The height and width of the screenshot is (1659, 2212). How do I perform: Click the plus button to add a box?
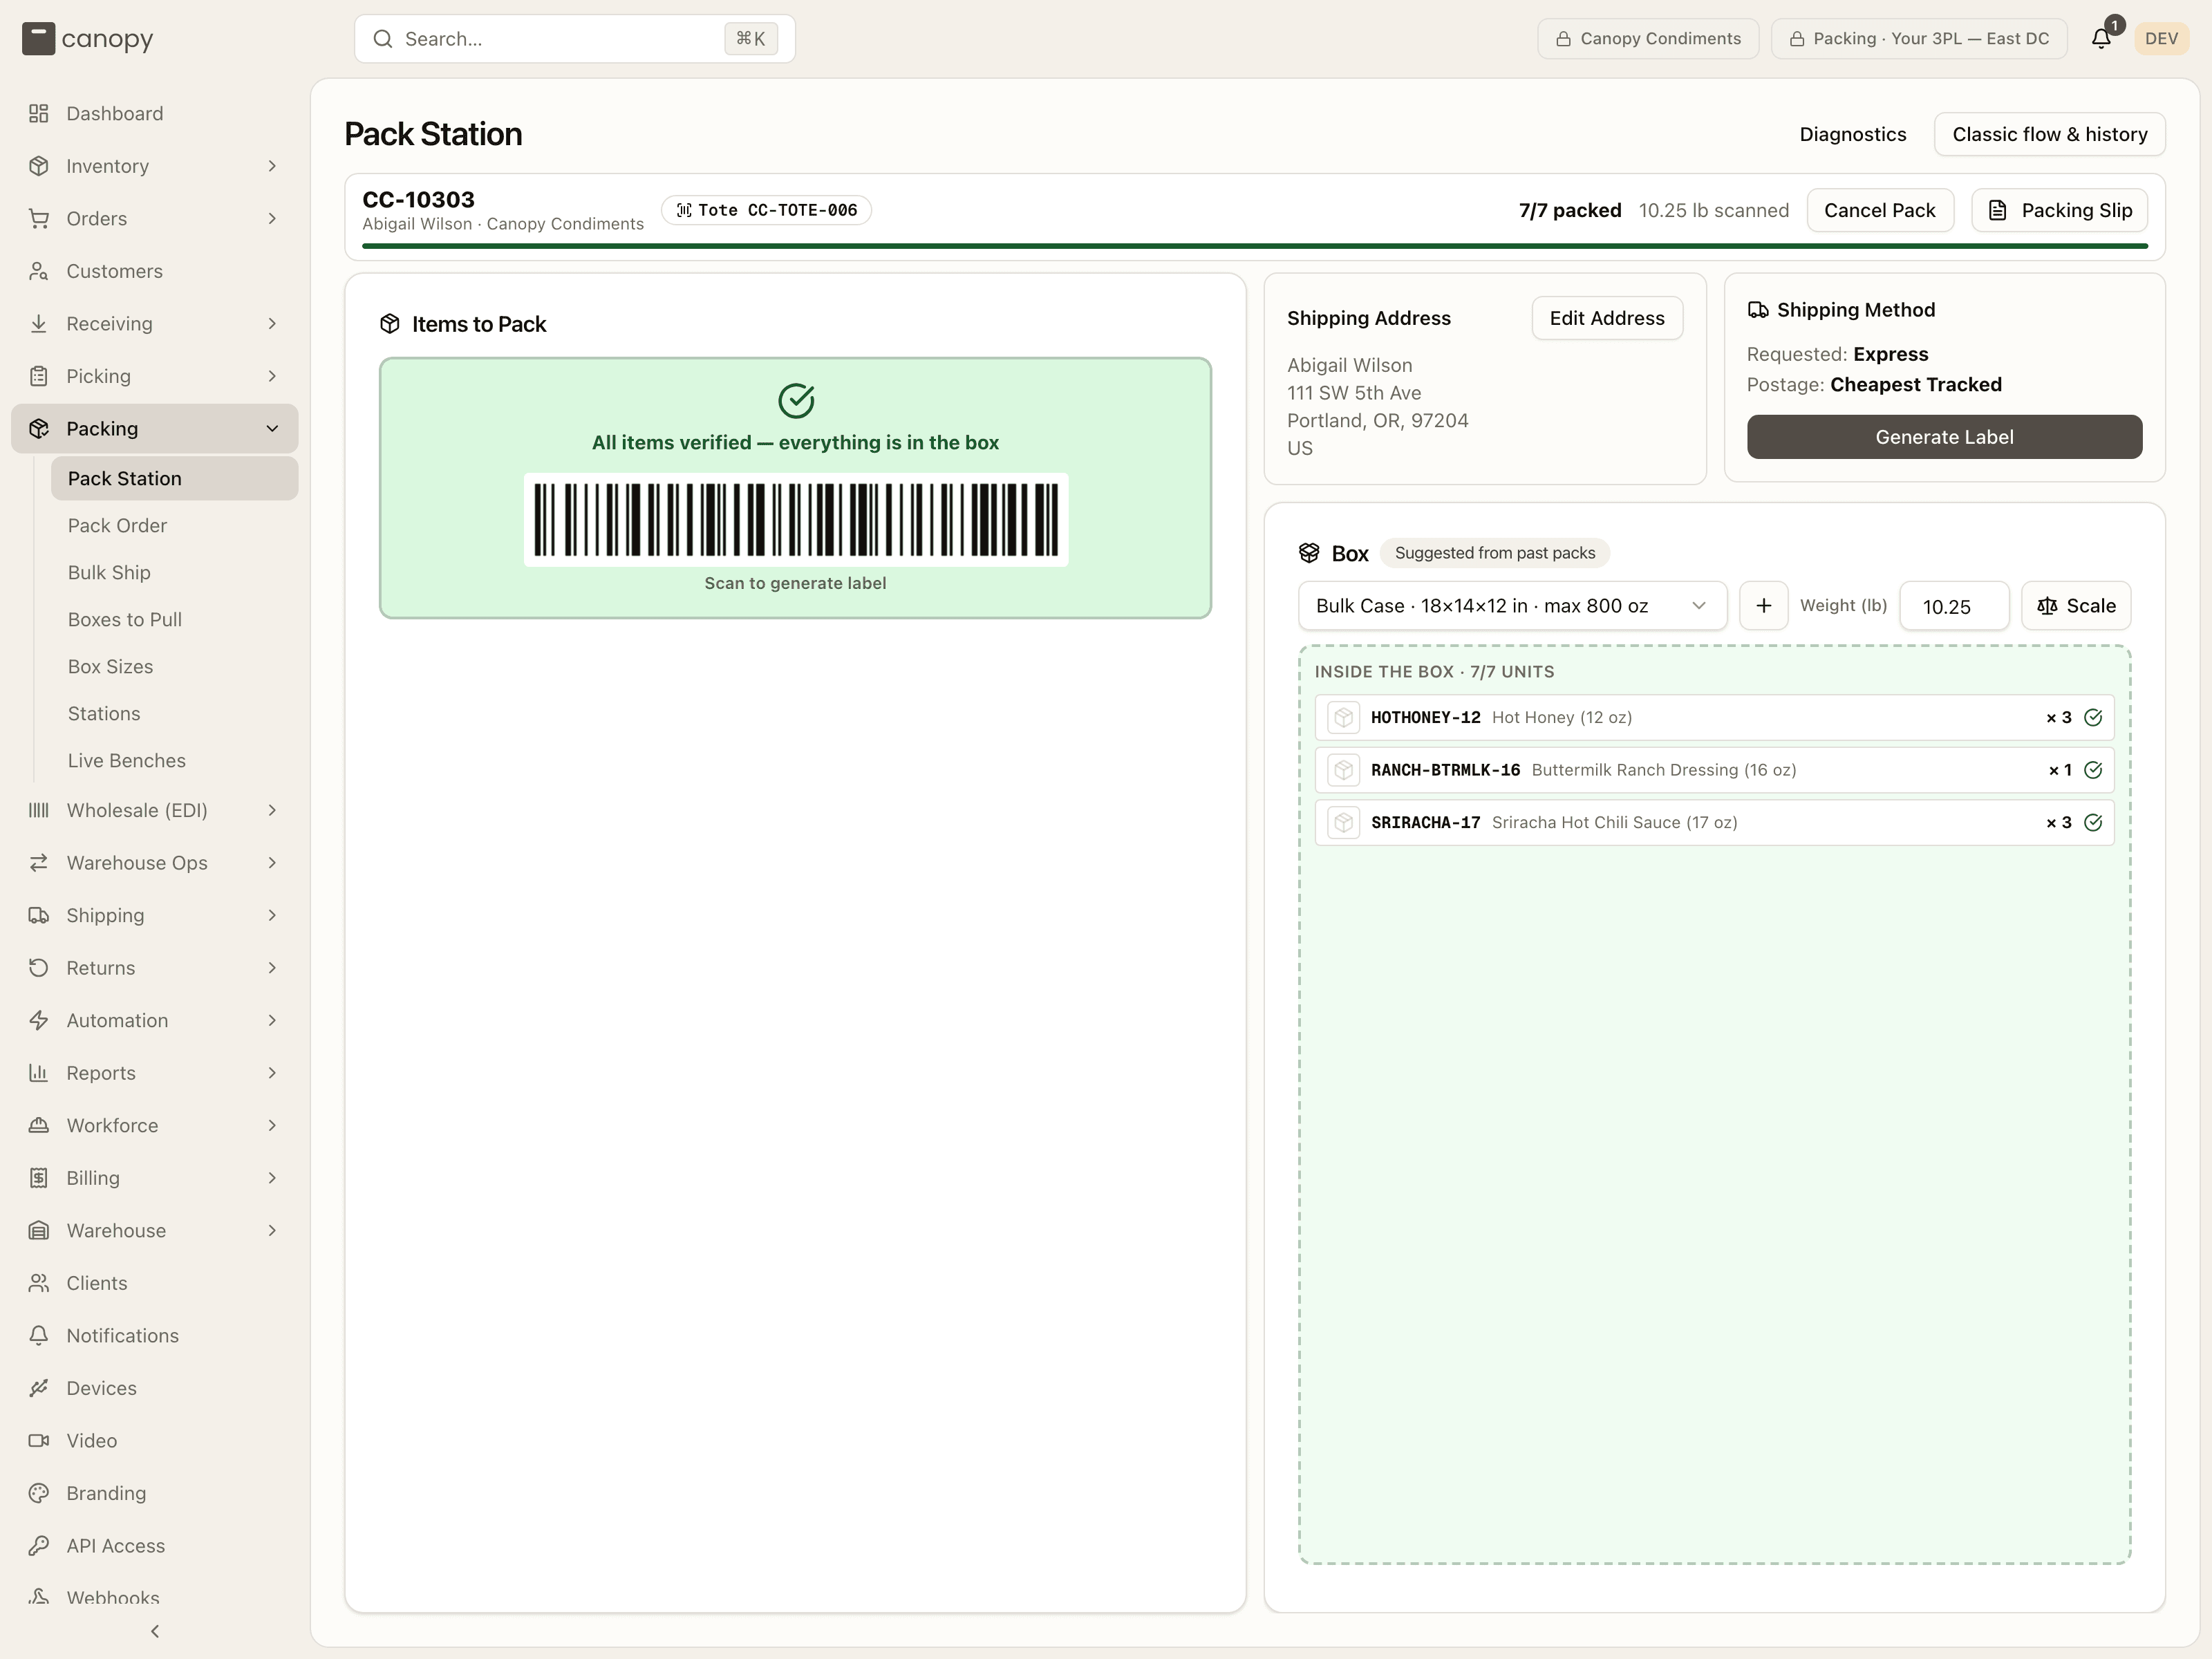point(1764,606)
